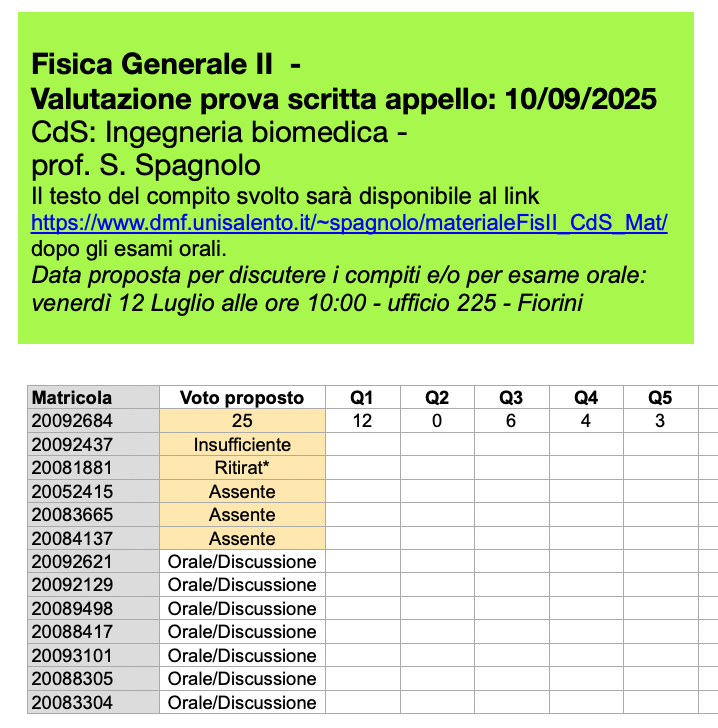Viewport: 718px width, 728px height.
Task: Select the Q2 column header cell
Action: pos(437,398)
